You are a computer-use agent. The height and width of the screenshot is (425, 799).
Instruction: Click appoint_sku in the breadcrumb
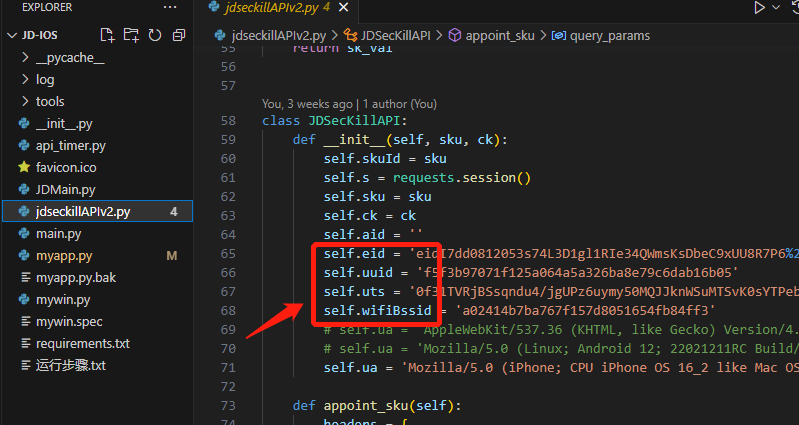coord(500,36)
